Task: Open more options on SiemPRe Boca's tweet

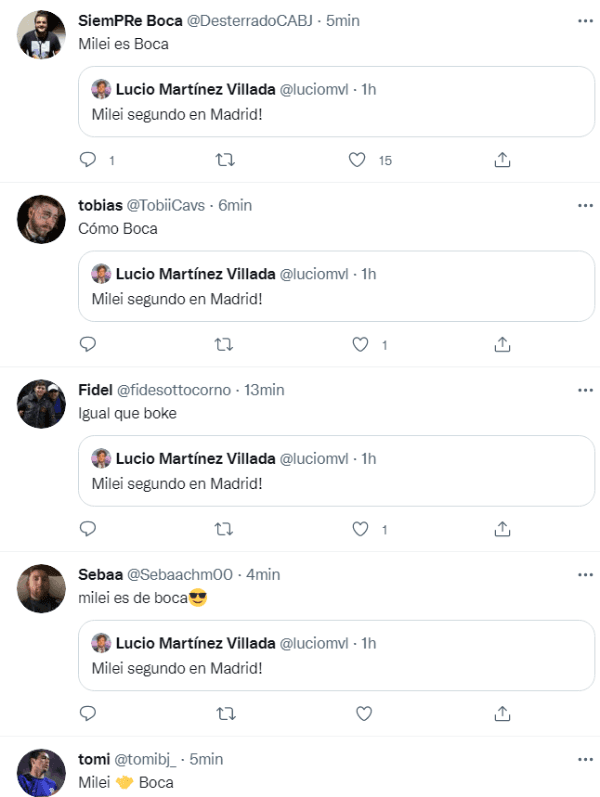Action: click(585, 21)
